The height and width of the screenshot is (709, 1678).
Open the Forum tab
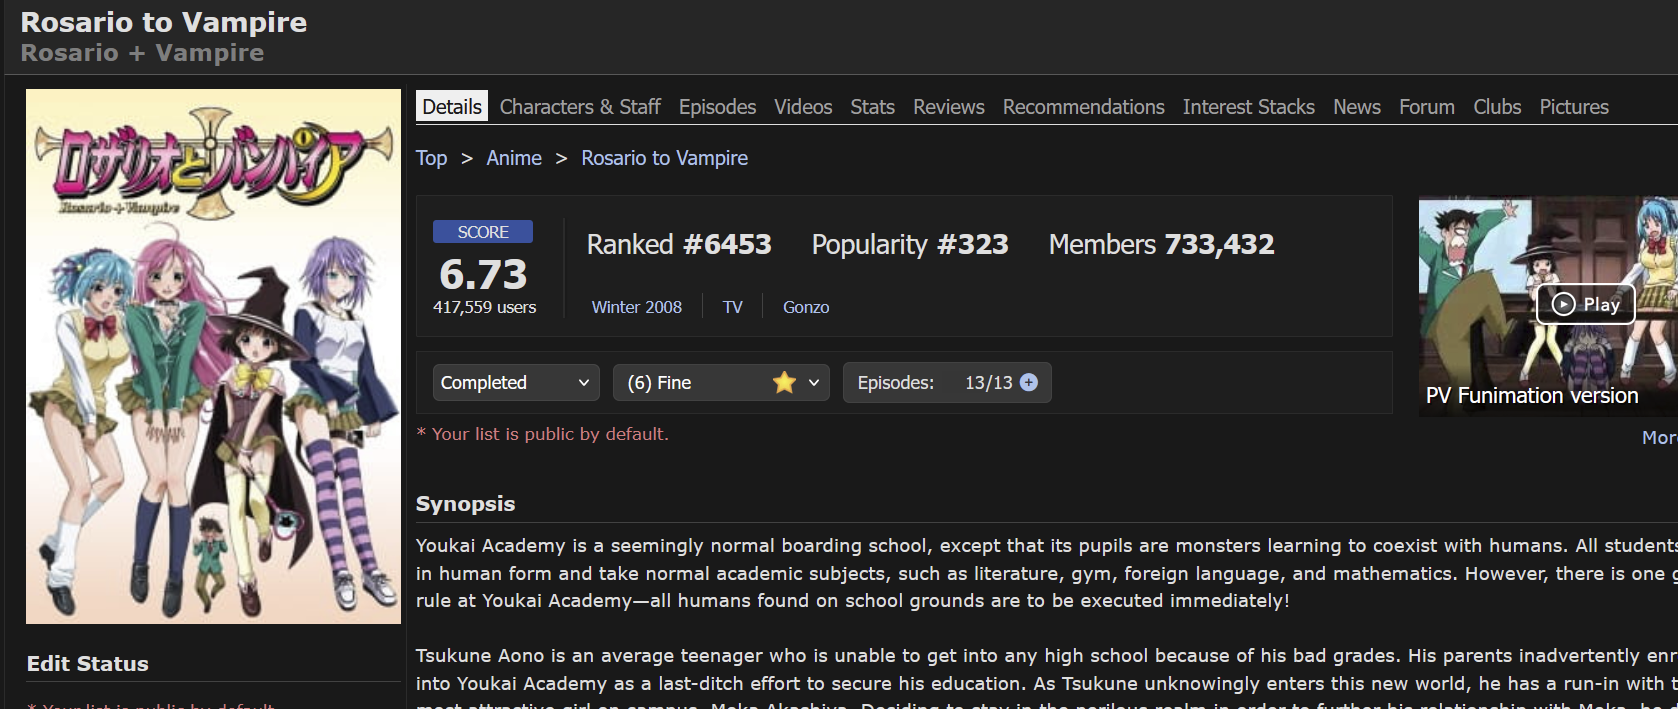(1426, 106)
